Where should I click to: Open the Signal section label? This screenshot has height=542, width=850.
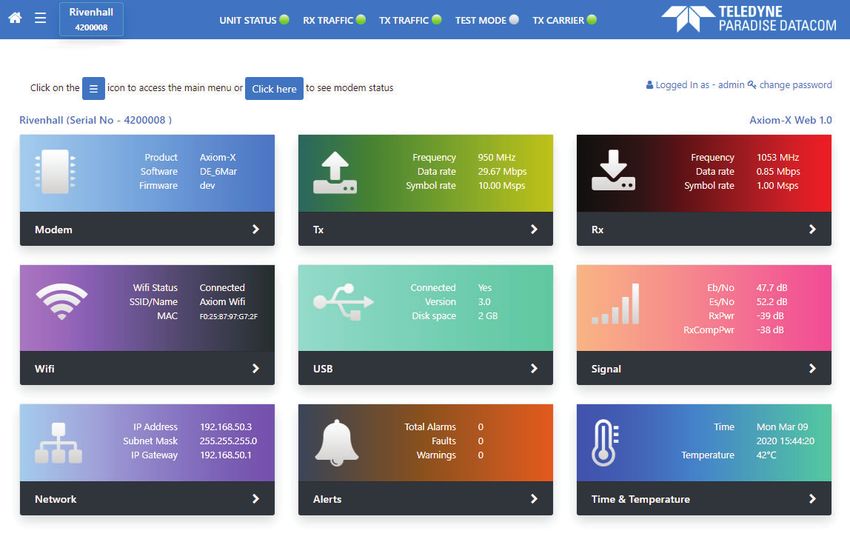pyautogui.click(x=606, y=369)
